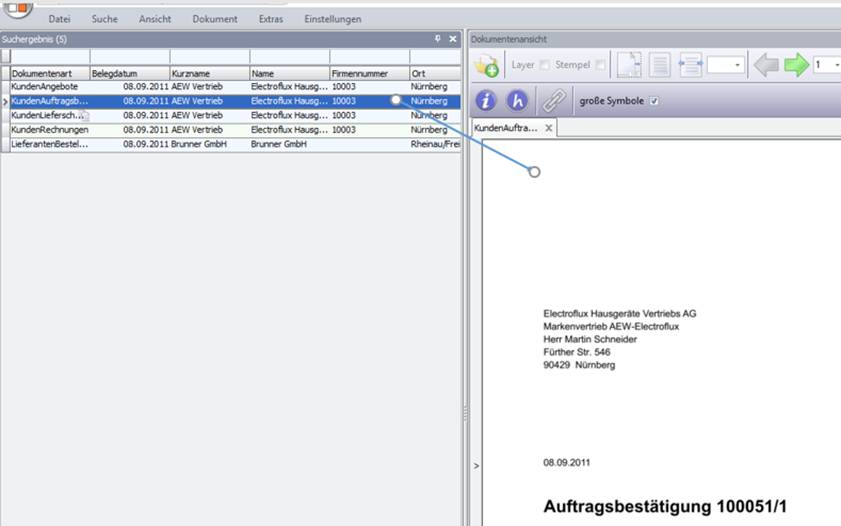The height and width of the screenshot is (526, 841).
Task: Click the fit-to-width view icon
Action: pos(690,65)
